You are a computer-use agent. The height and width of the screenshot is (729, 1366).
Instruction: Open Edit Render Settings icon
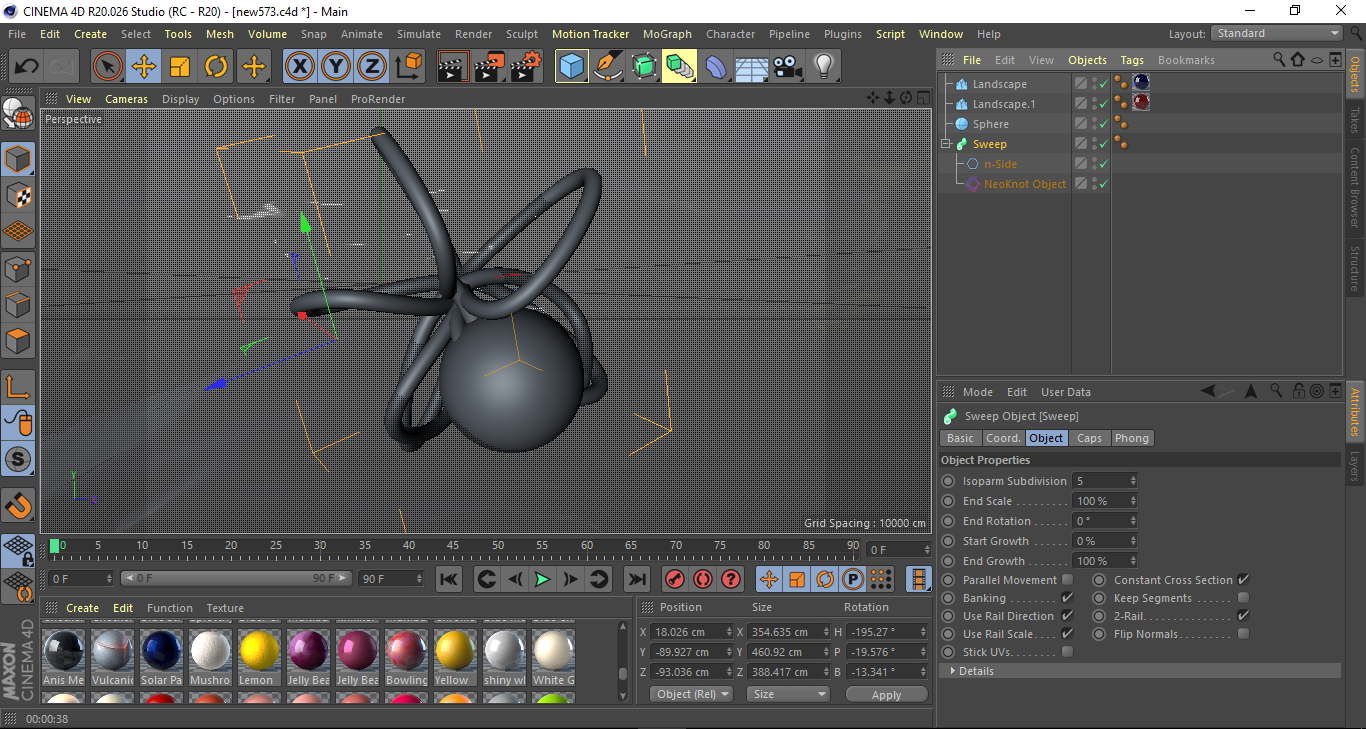coord(526,67)
